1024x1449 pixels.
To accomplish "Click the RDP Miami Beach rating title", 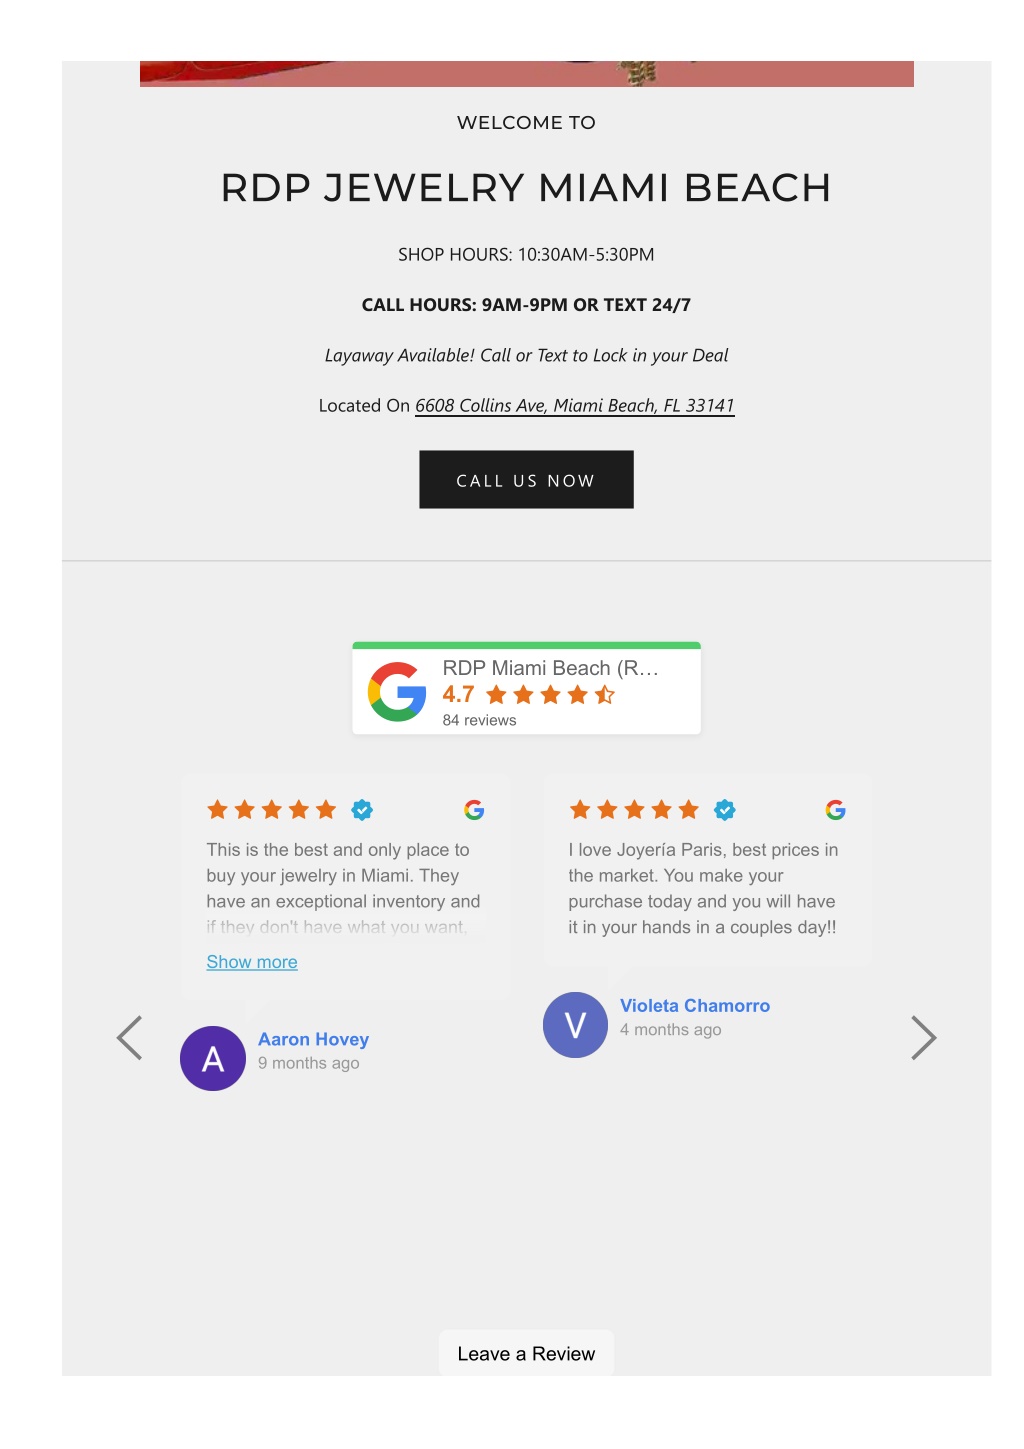I will 551,668.
